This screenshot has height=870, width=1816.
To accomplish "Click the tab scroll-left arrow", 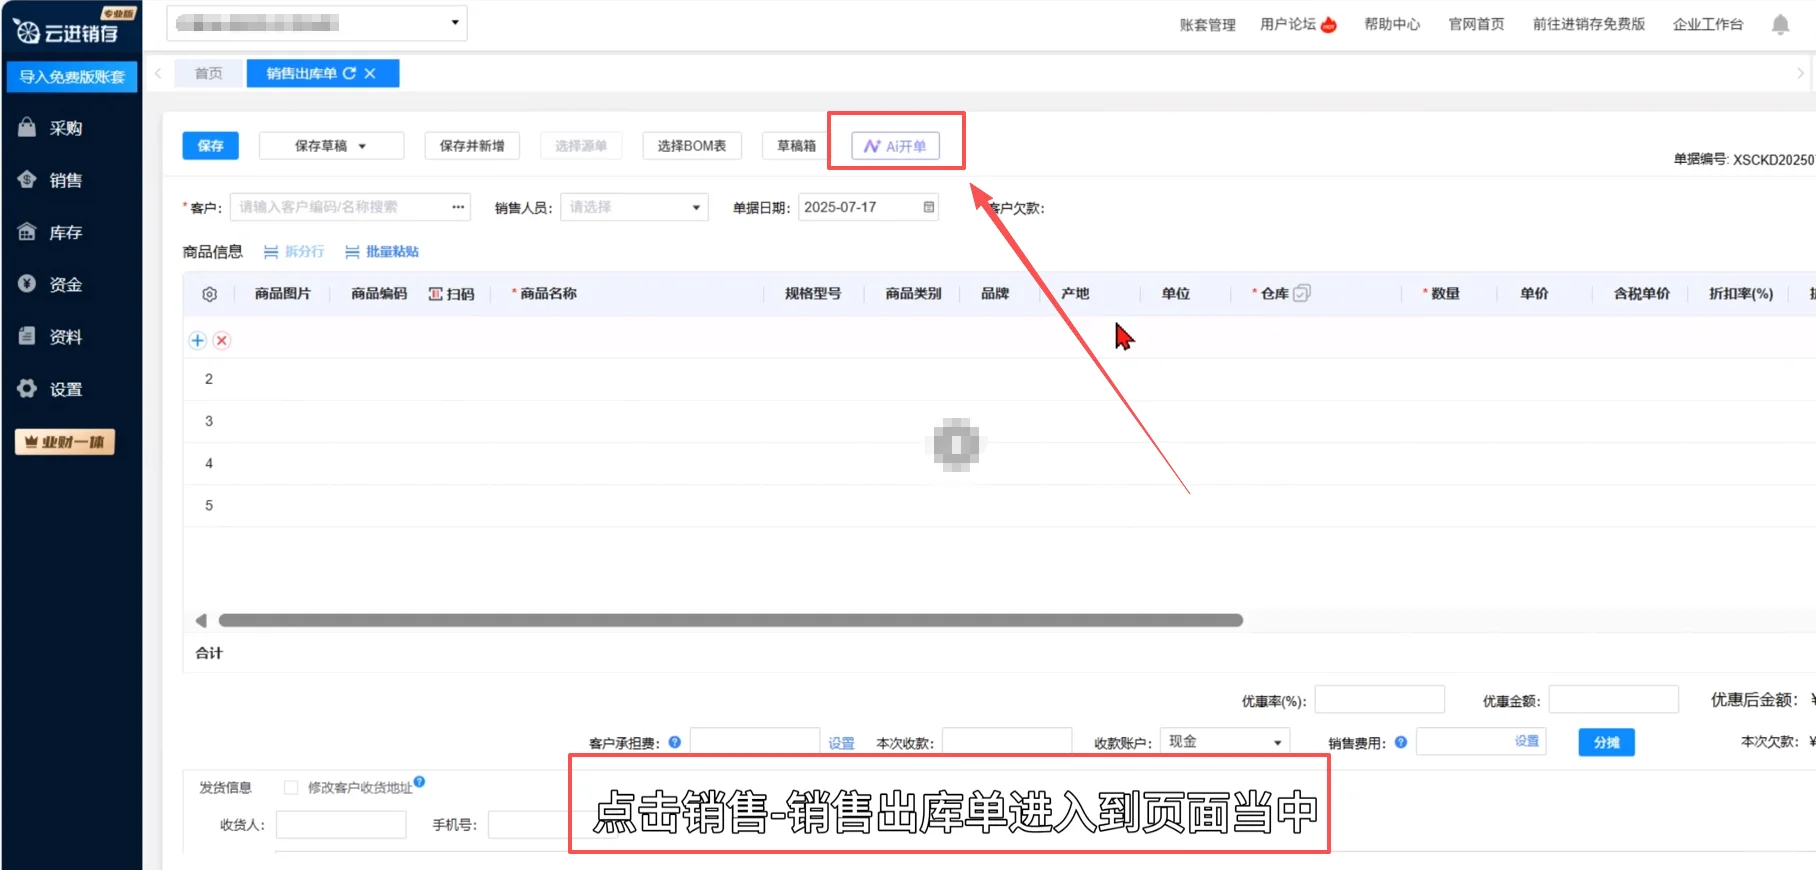I will point(158,73).
